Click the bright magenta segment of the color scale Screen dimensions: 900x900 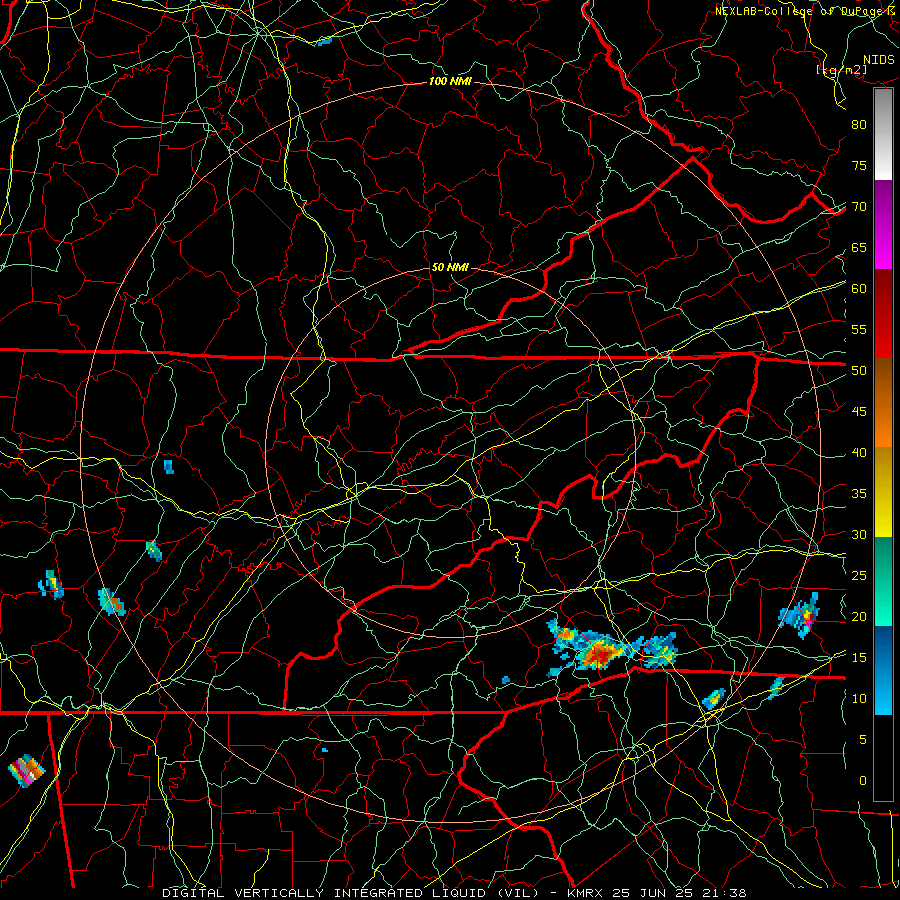coord(883,248)
